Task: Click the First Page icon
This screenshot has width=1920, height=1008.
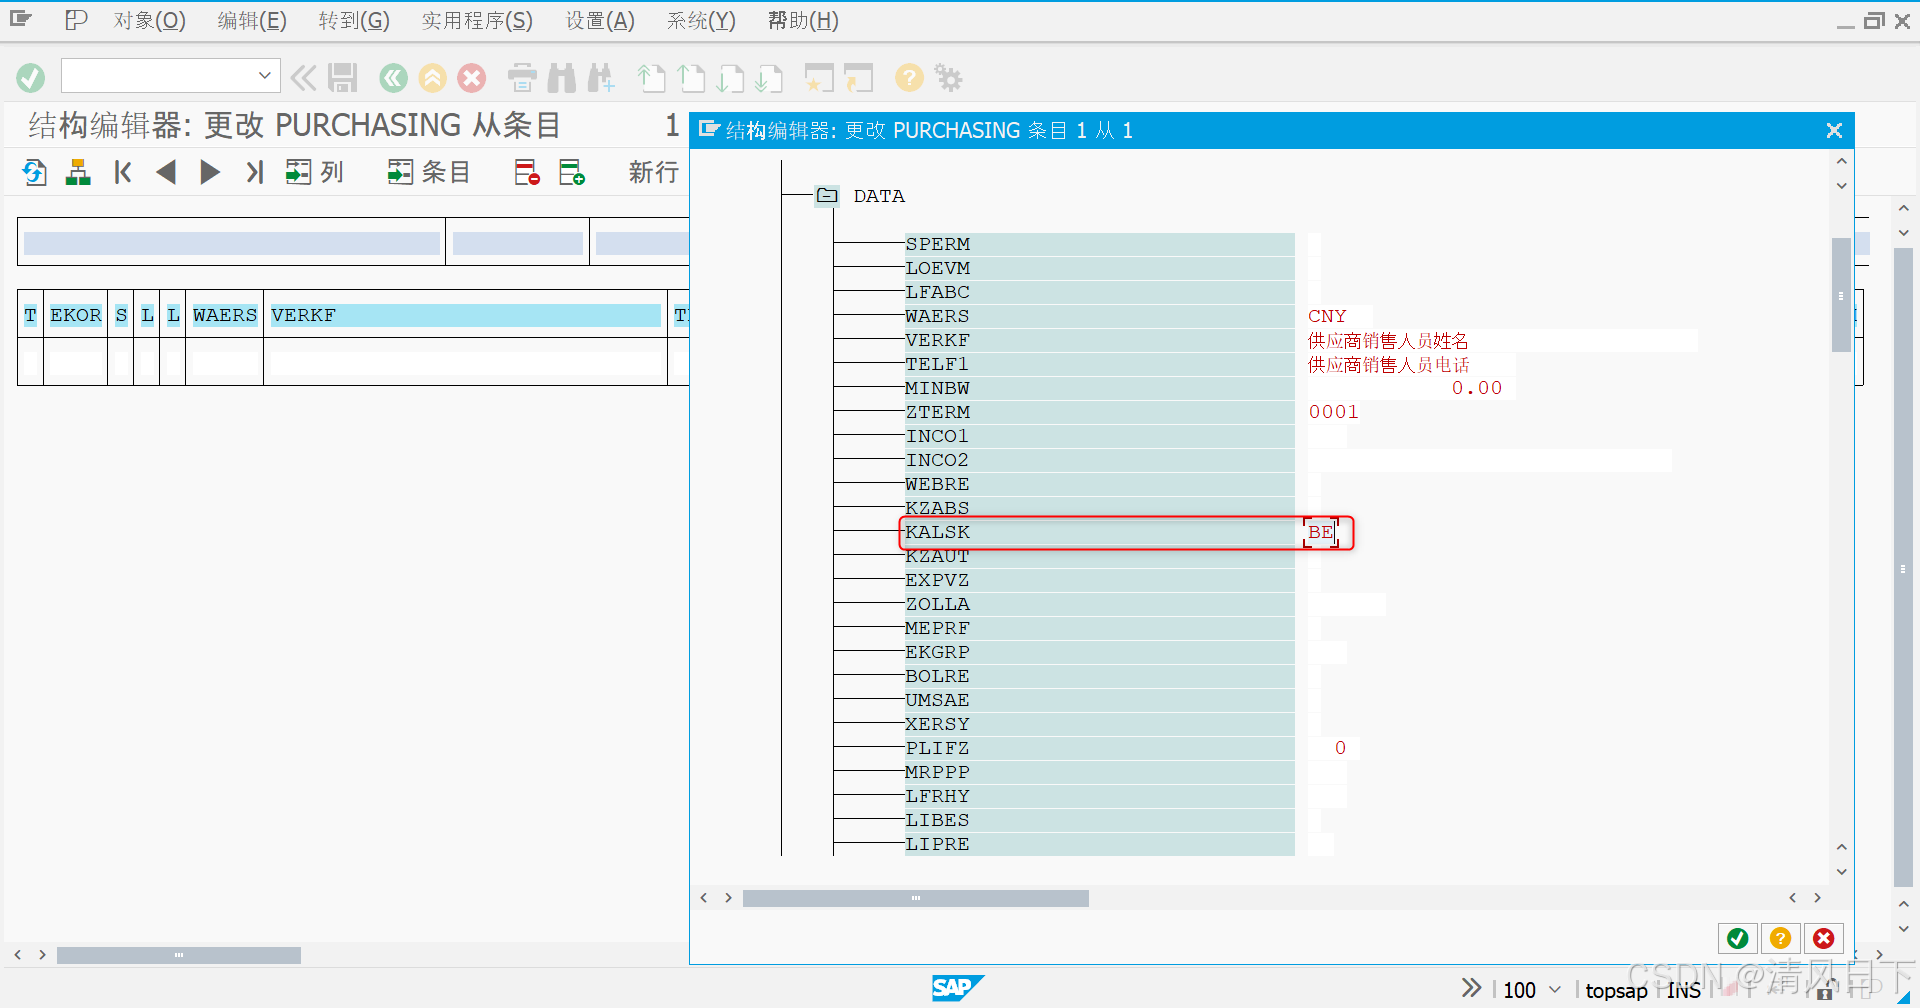Action: pyautogui.click(x=652, y=78)
